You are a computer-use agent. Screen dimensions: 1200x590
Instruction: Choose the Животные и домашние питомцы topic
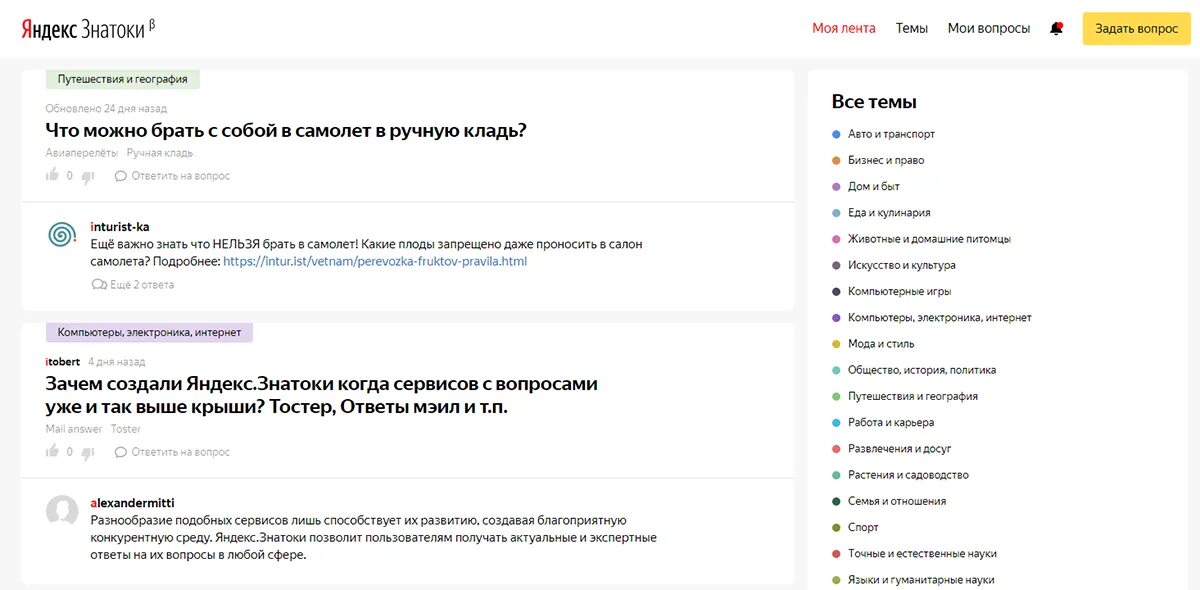pyautogui.click(x=929, y=239)
